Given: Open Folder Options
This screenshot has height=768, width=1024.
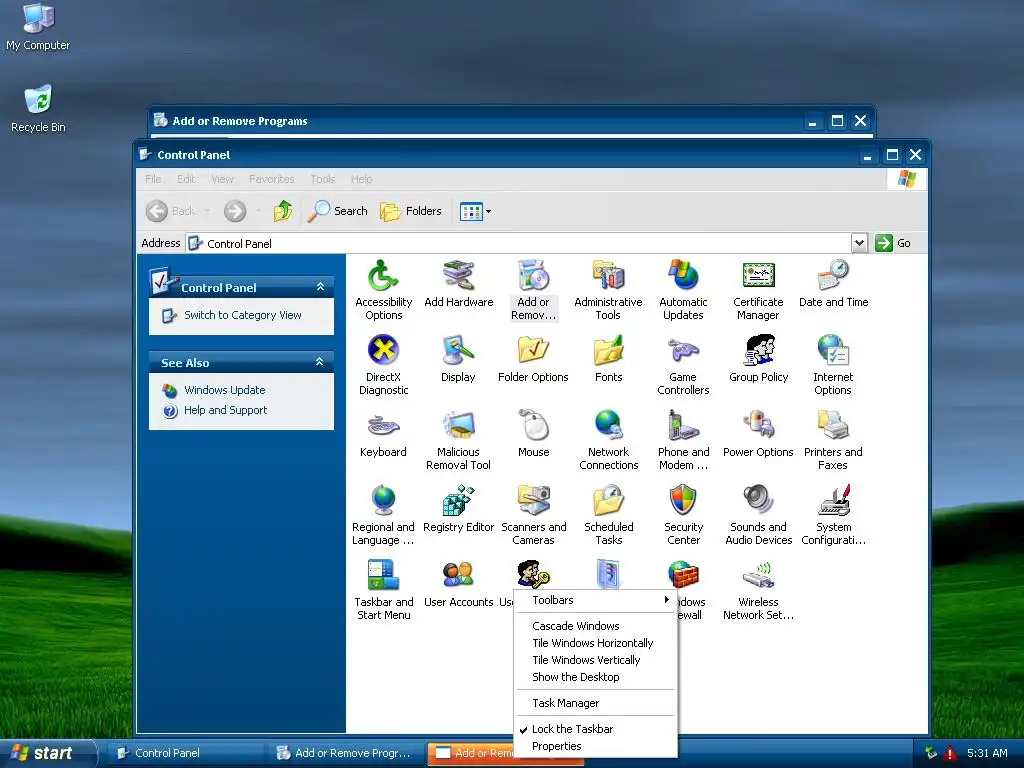Looking at the screenshot, I should coord(534,360).
